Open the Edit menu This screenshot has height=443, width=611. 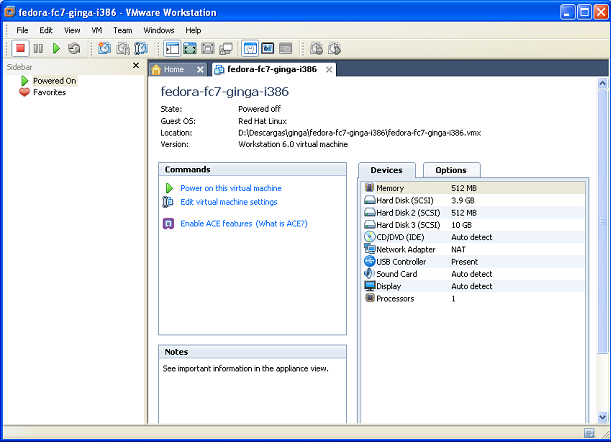[x=46, y=30]
